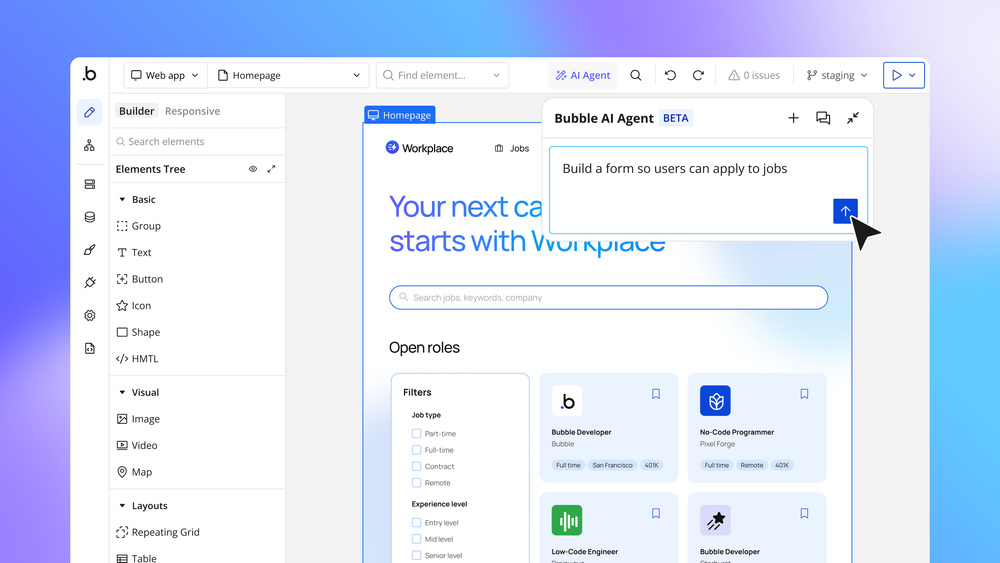This screenshot has height=563, width=1000.
Task: Collapse the Bubble AI Agent panel
Action: coord(853,118)
